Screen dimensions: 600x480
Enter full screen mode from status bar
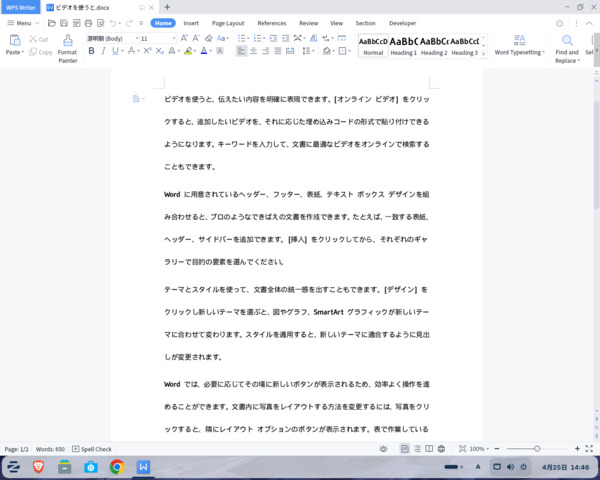(x=589, y=449)
